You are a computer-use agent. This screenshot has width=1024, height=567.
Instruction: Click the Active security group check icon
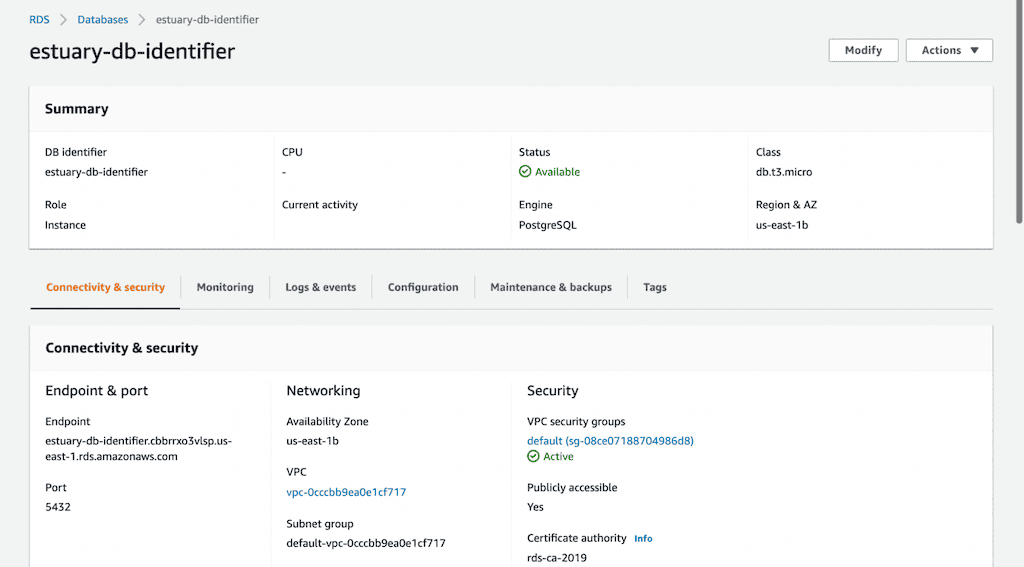[534, 456]
